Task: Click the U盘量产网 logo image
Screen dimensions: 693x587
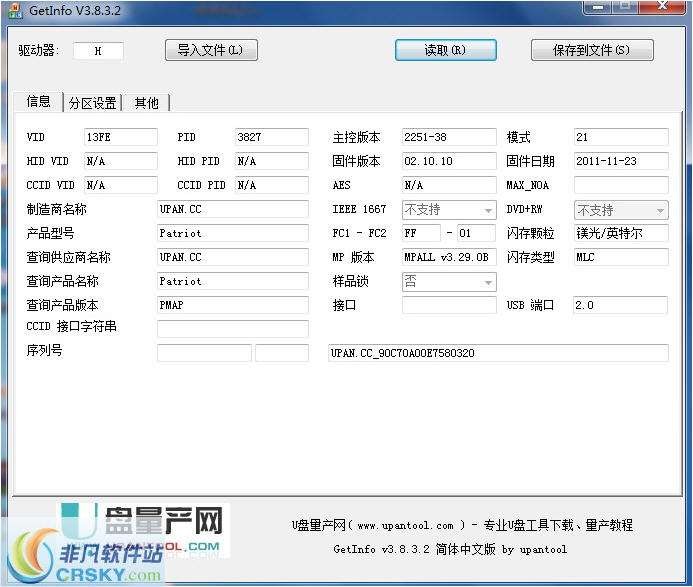Action: 141,530
